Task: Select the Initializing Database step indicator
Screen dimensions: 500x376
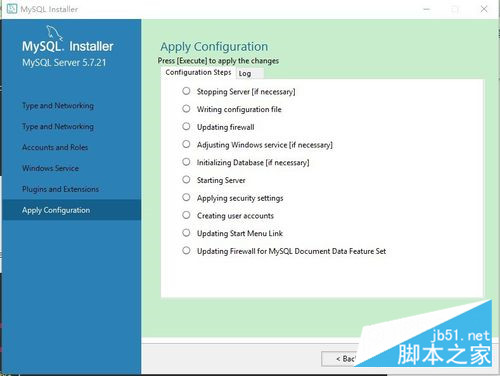Action: pos(186,162)
